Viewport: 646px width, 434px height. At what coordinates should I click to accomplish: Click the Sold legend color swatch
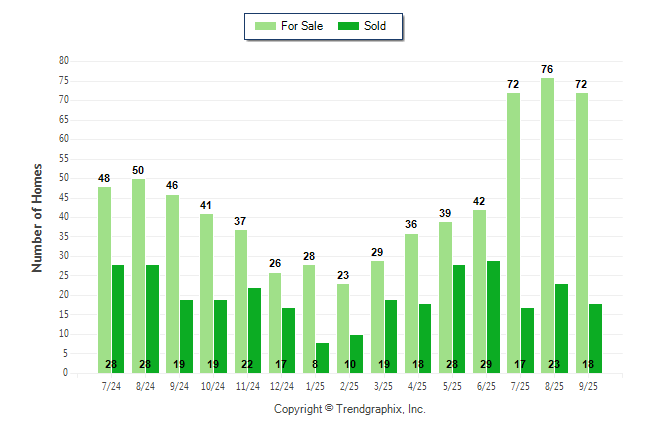click(x=348, y=26)
